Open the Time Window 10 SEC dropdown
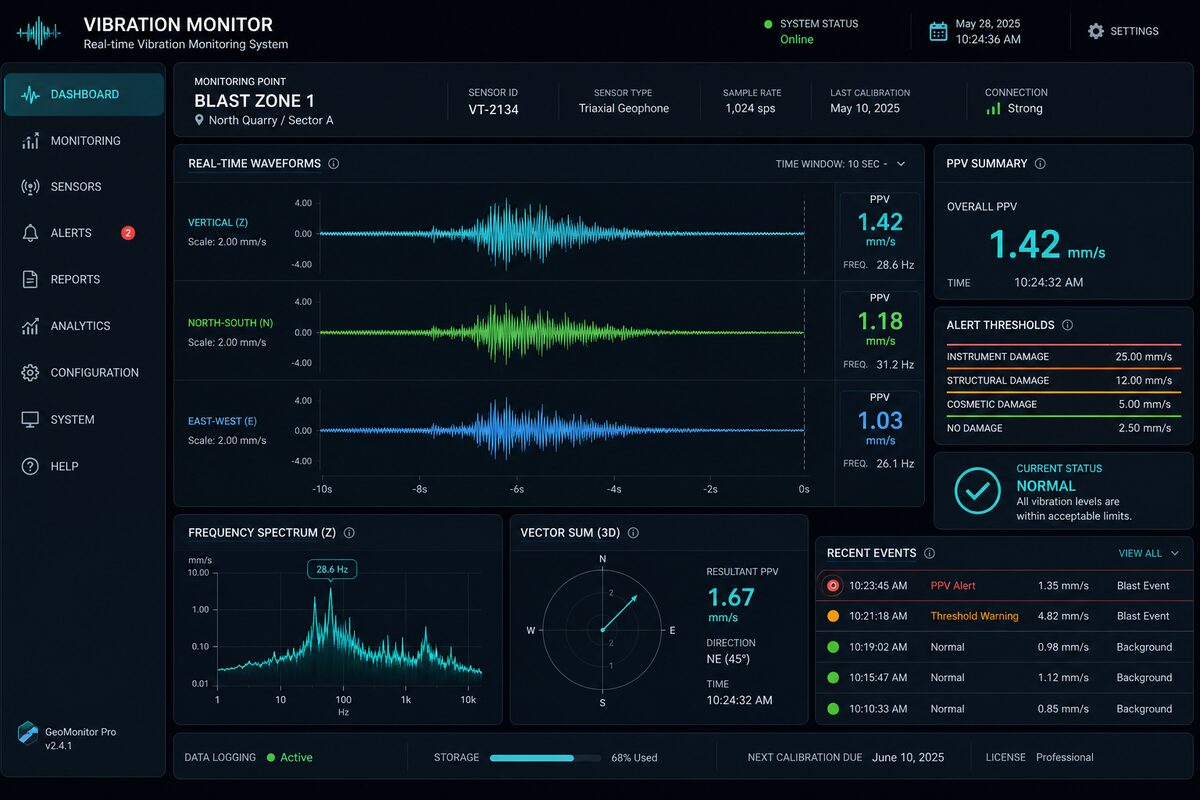Image resolution: width=1200 pixels, height=800 pixels. 840,163
